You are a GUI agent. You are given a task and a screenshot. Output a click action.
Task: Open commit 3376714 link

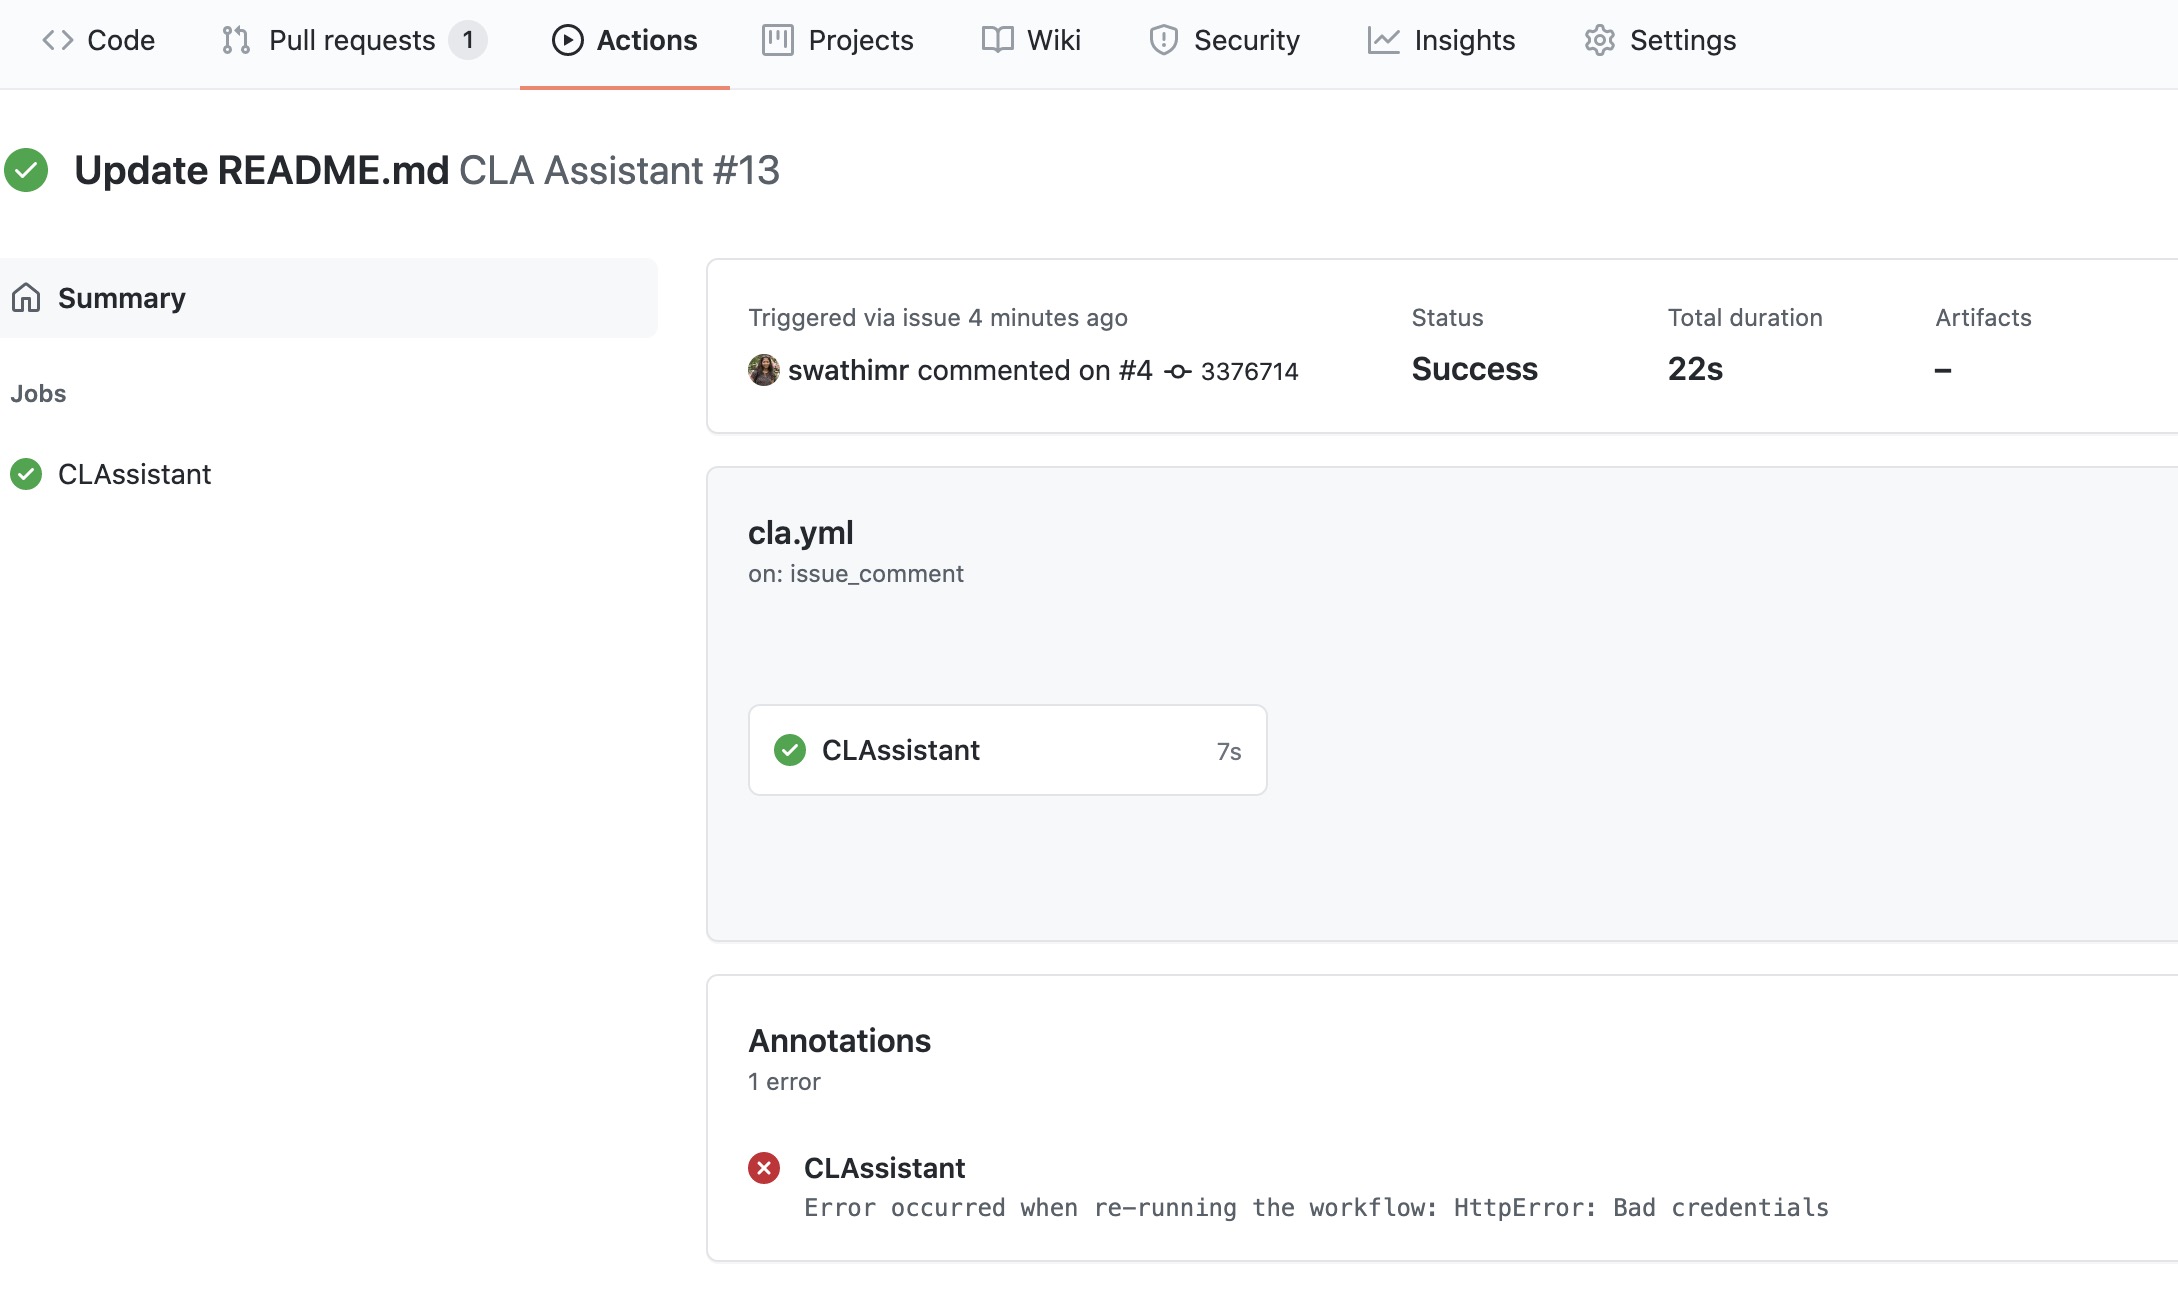point(1248,371)
